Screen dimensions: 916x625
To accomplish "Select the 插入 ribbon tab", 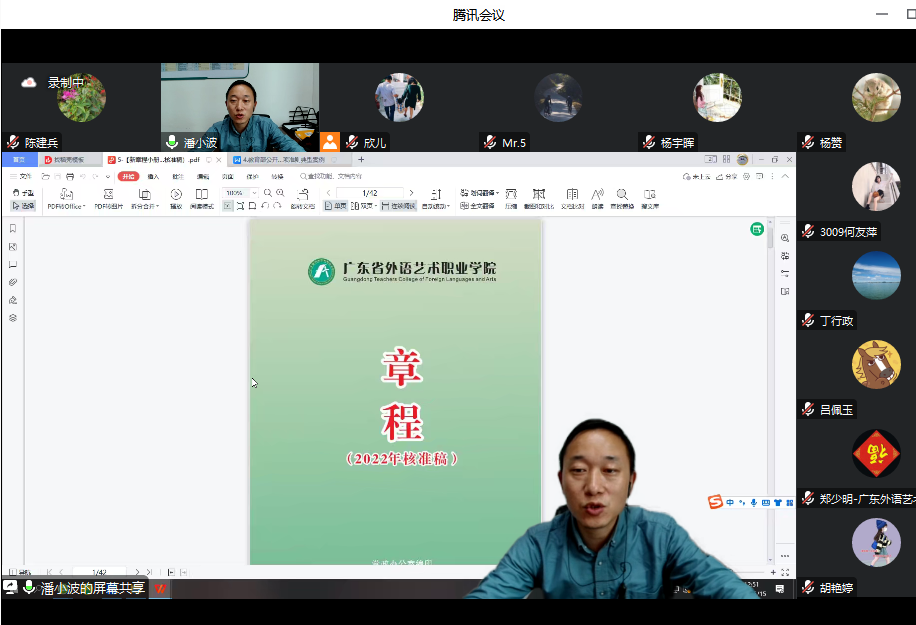I will [x=153, y=176].
